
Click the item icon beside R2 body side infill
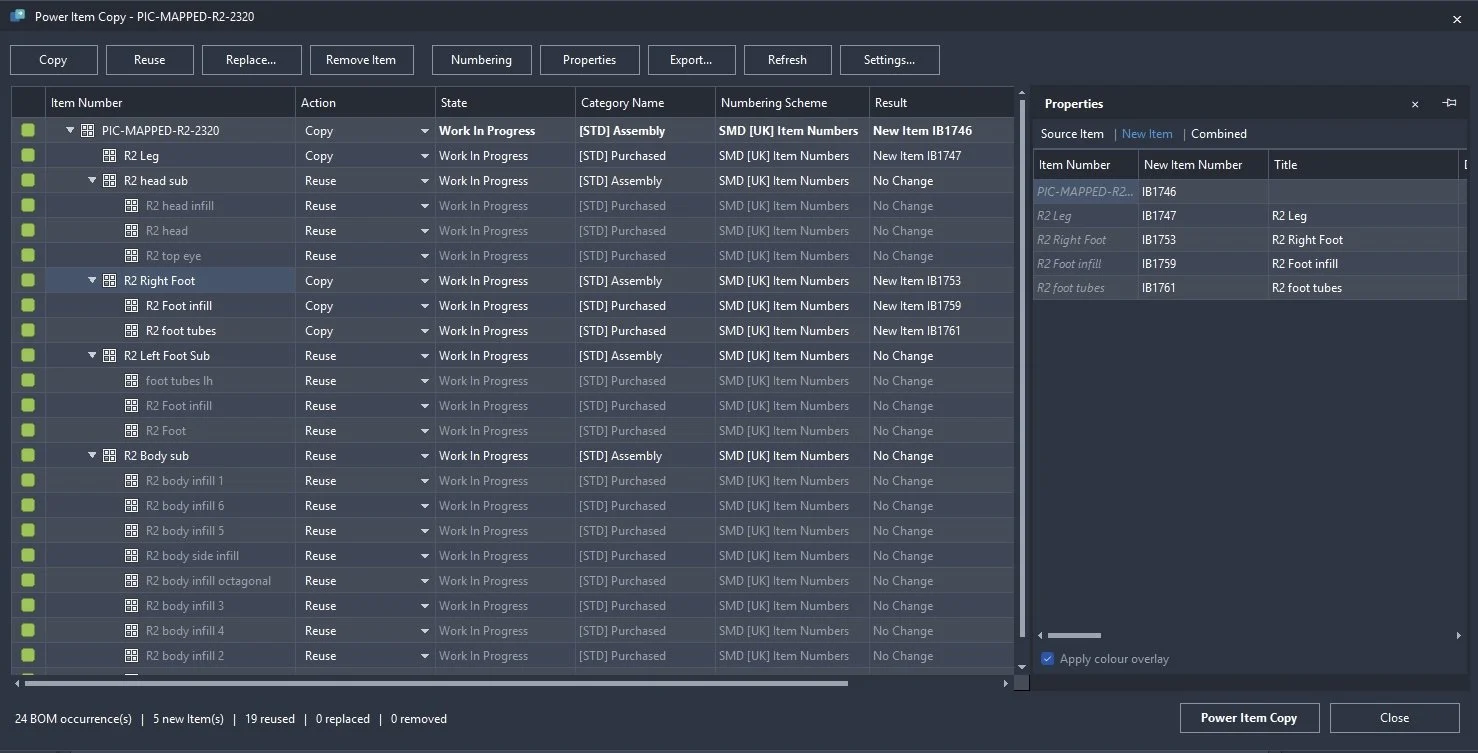(x=131, y=556)
